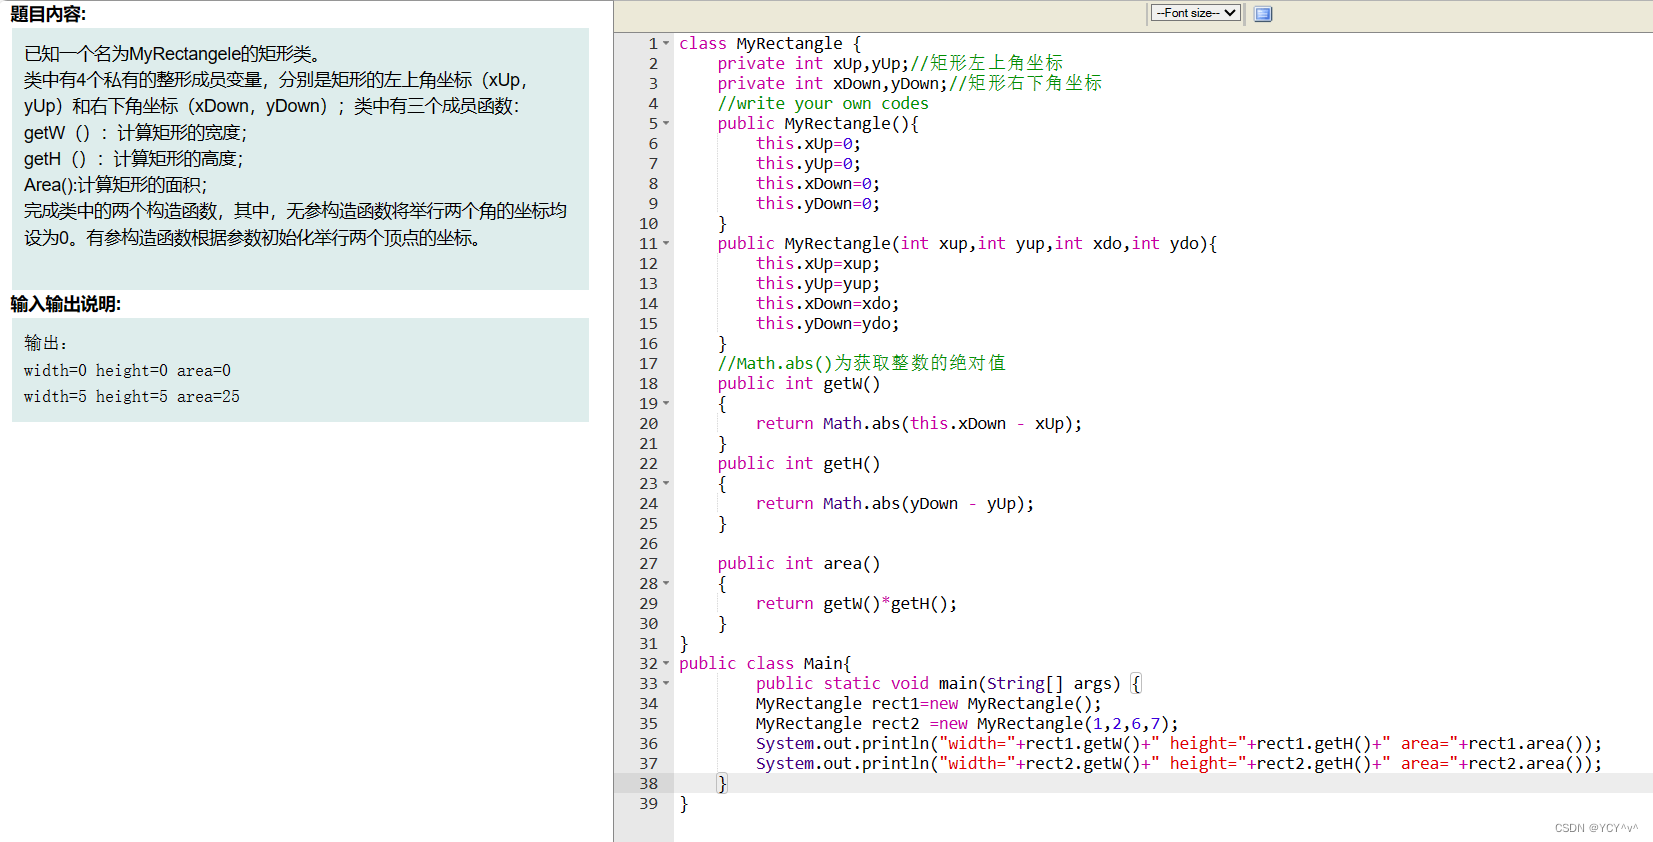Image resolution: width=1653 pixels, height=842 pixels.
Task: Click the 'rect1=new MyRectangle();' line
Action: click(x=929, y=703)
